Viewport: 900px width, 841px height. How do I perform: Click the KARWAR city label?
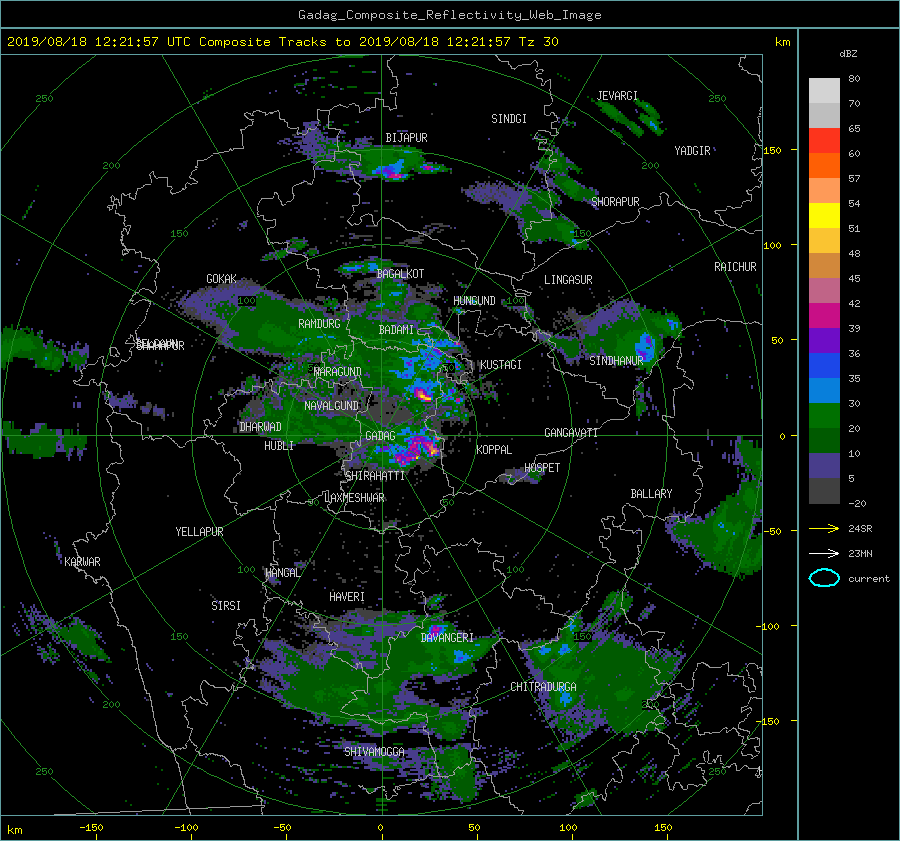pyautogui.click(x=82, y=562)
